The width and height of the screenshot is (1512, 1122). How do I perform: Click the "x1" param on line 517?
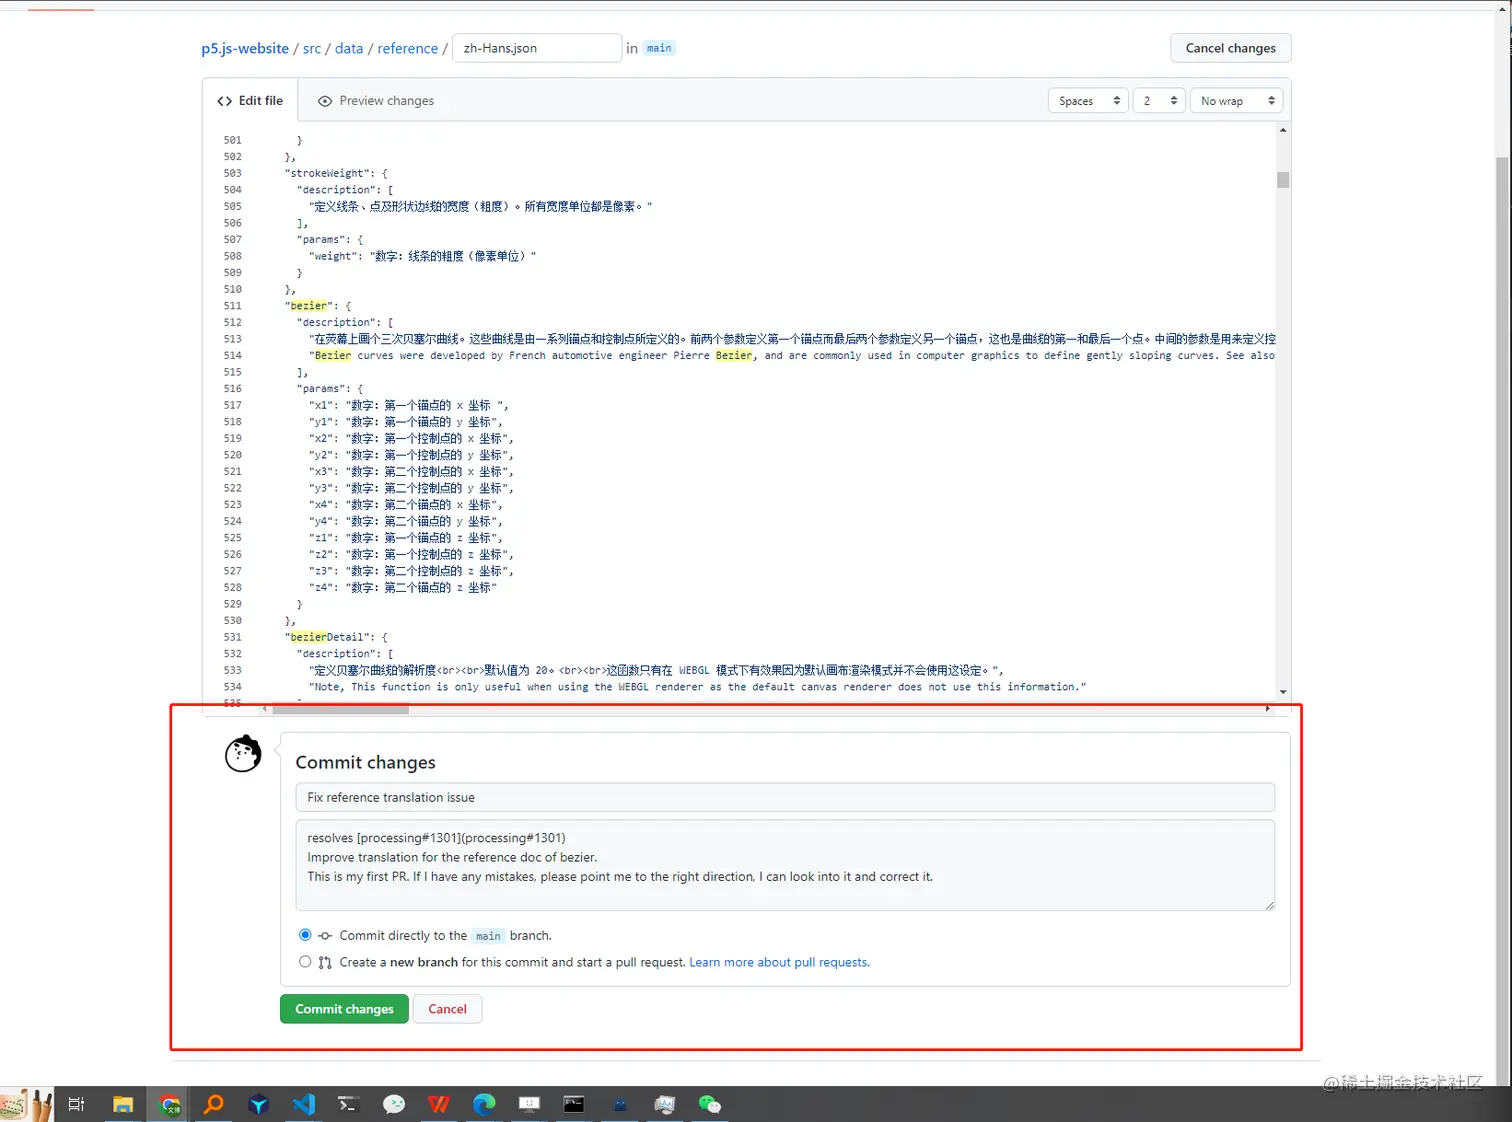[x=320, y=405]
